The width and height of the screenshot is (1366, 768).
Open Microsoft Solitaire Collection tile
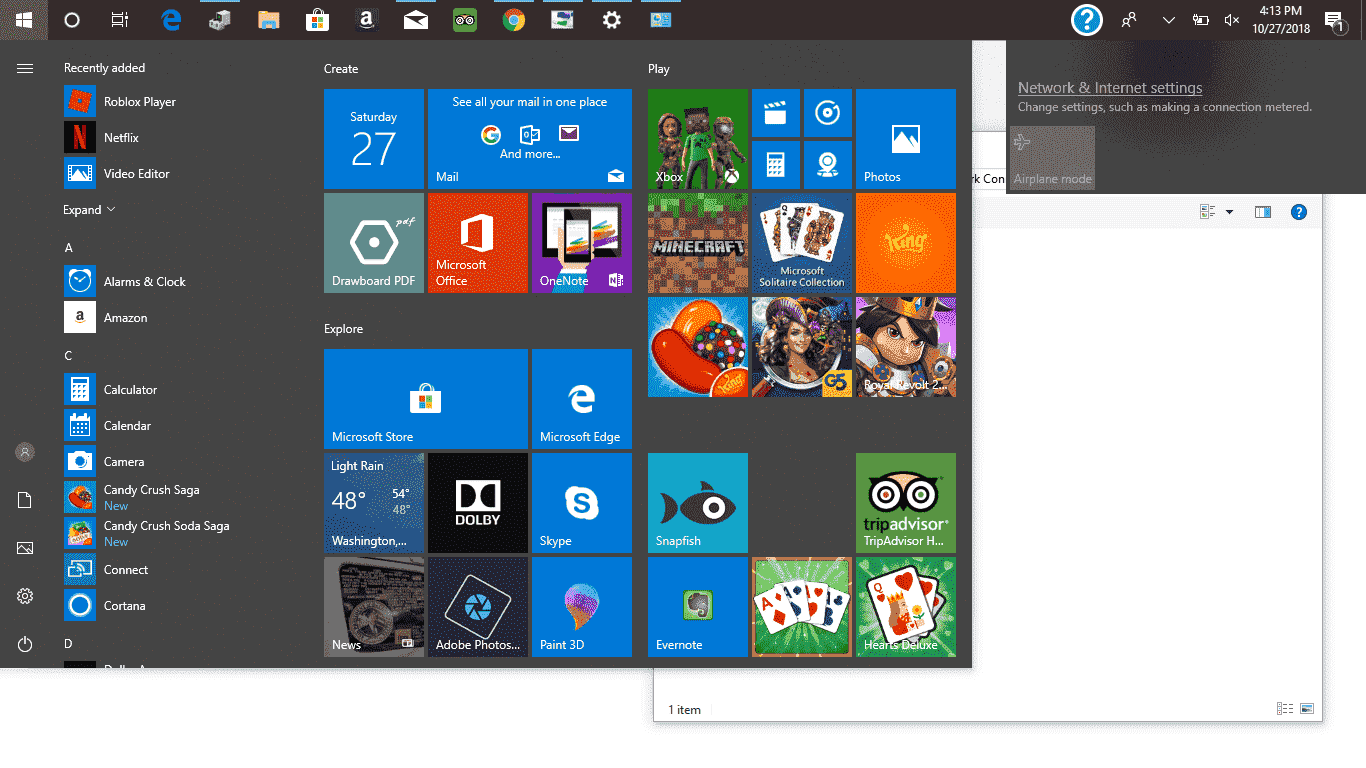pyautogui.click(x=802, y=243)
